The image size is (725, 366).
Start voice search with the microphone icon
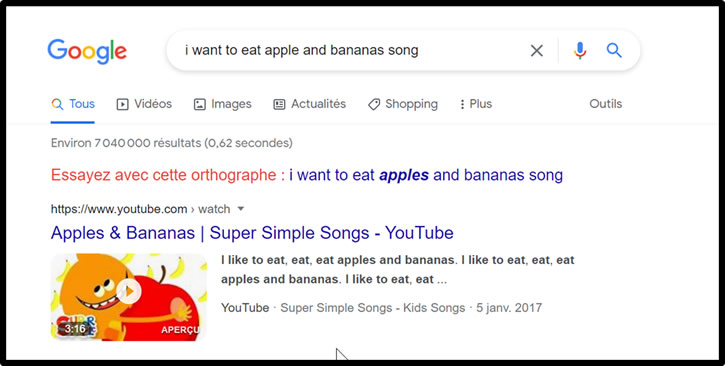coord(580,50)
